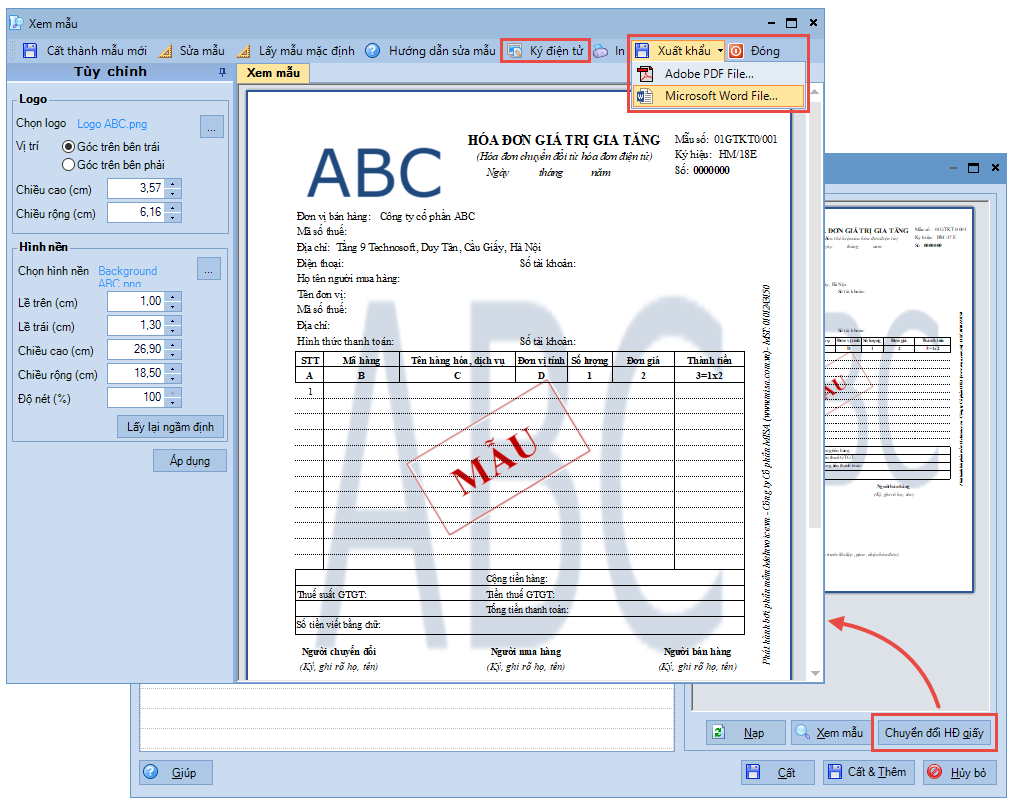Increase the logo Chiều cao spinner value

(x=173, y=183)
